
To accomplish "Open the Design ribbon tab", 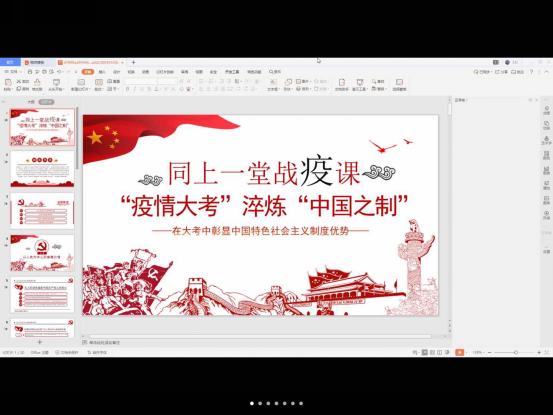I will 116,72.
